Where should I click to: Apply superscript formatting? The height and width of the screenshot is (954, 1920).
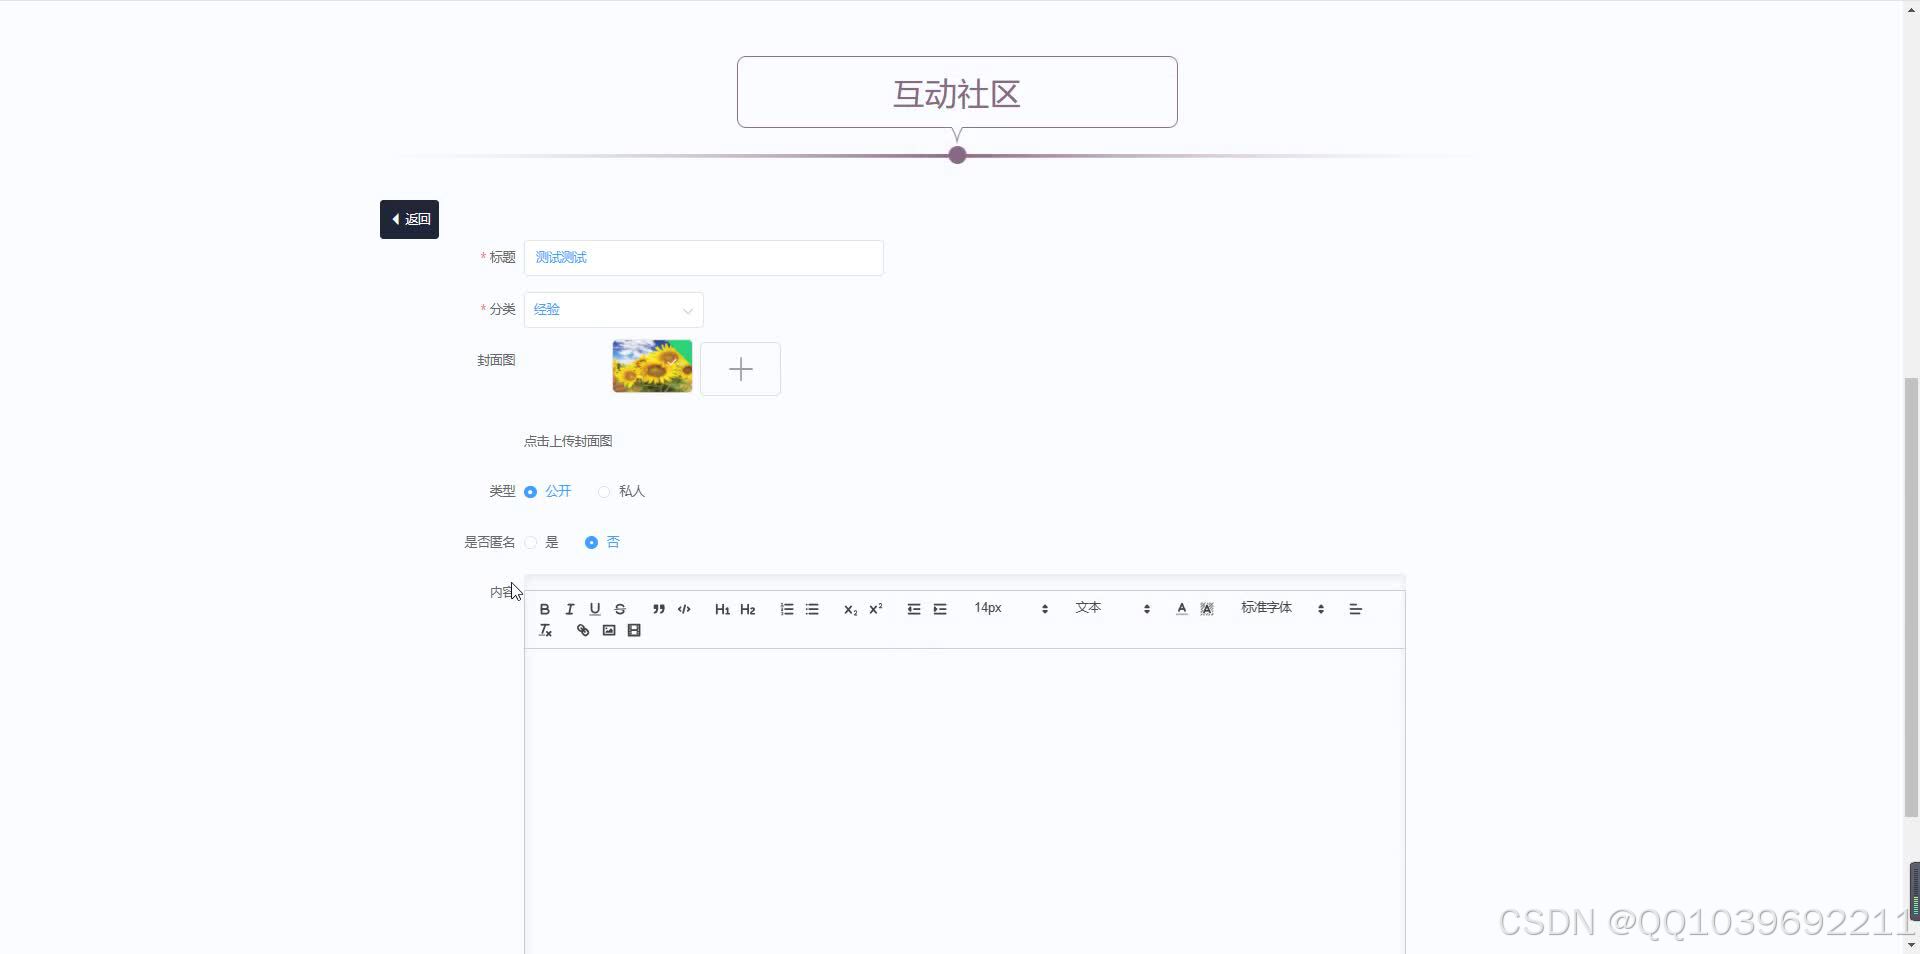click(875, 608)
